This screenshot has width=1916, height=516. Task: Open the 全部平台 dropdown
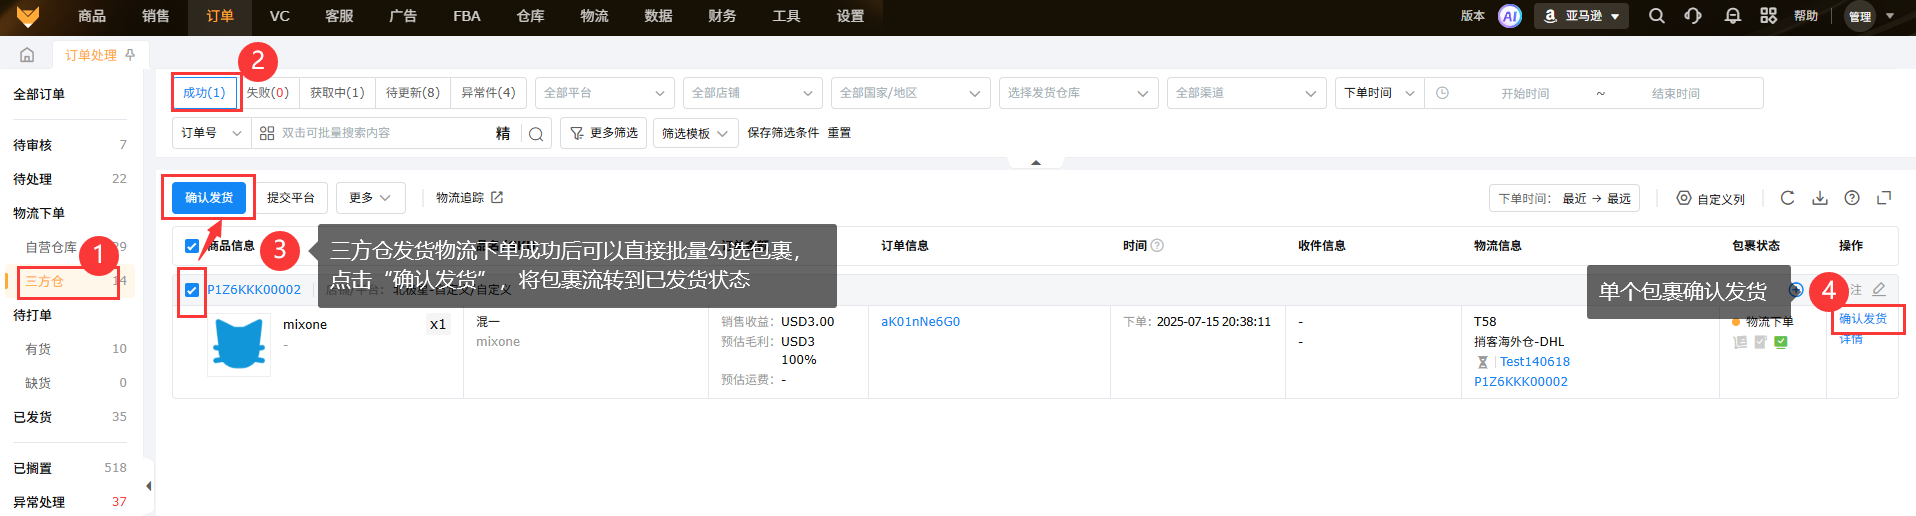coord(604,93)
